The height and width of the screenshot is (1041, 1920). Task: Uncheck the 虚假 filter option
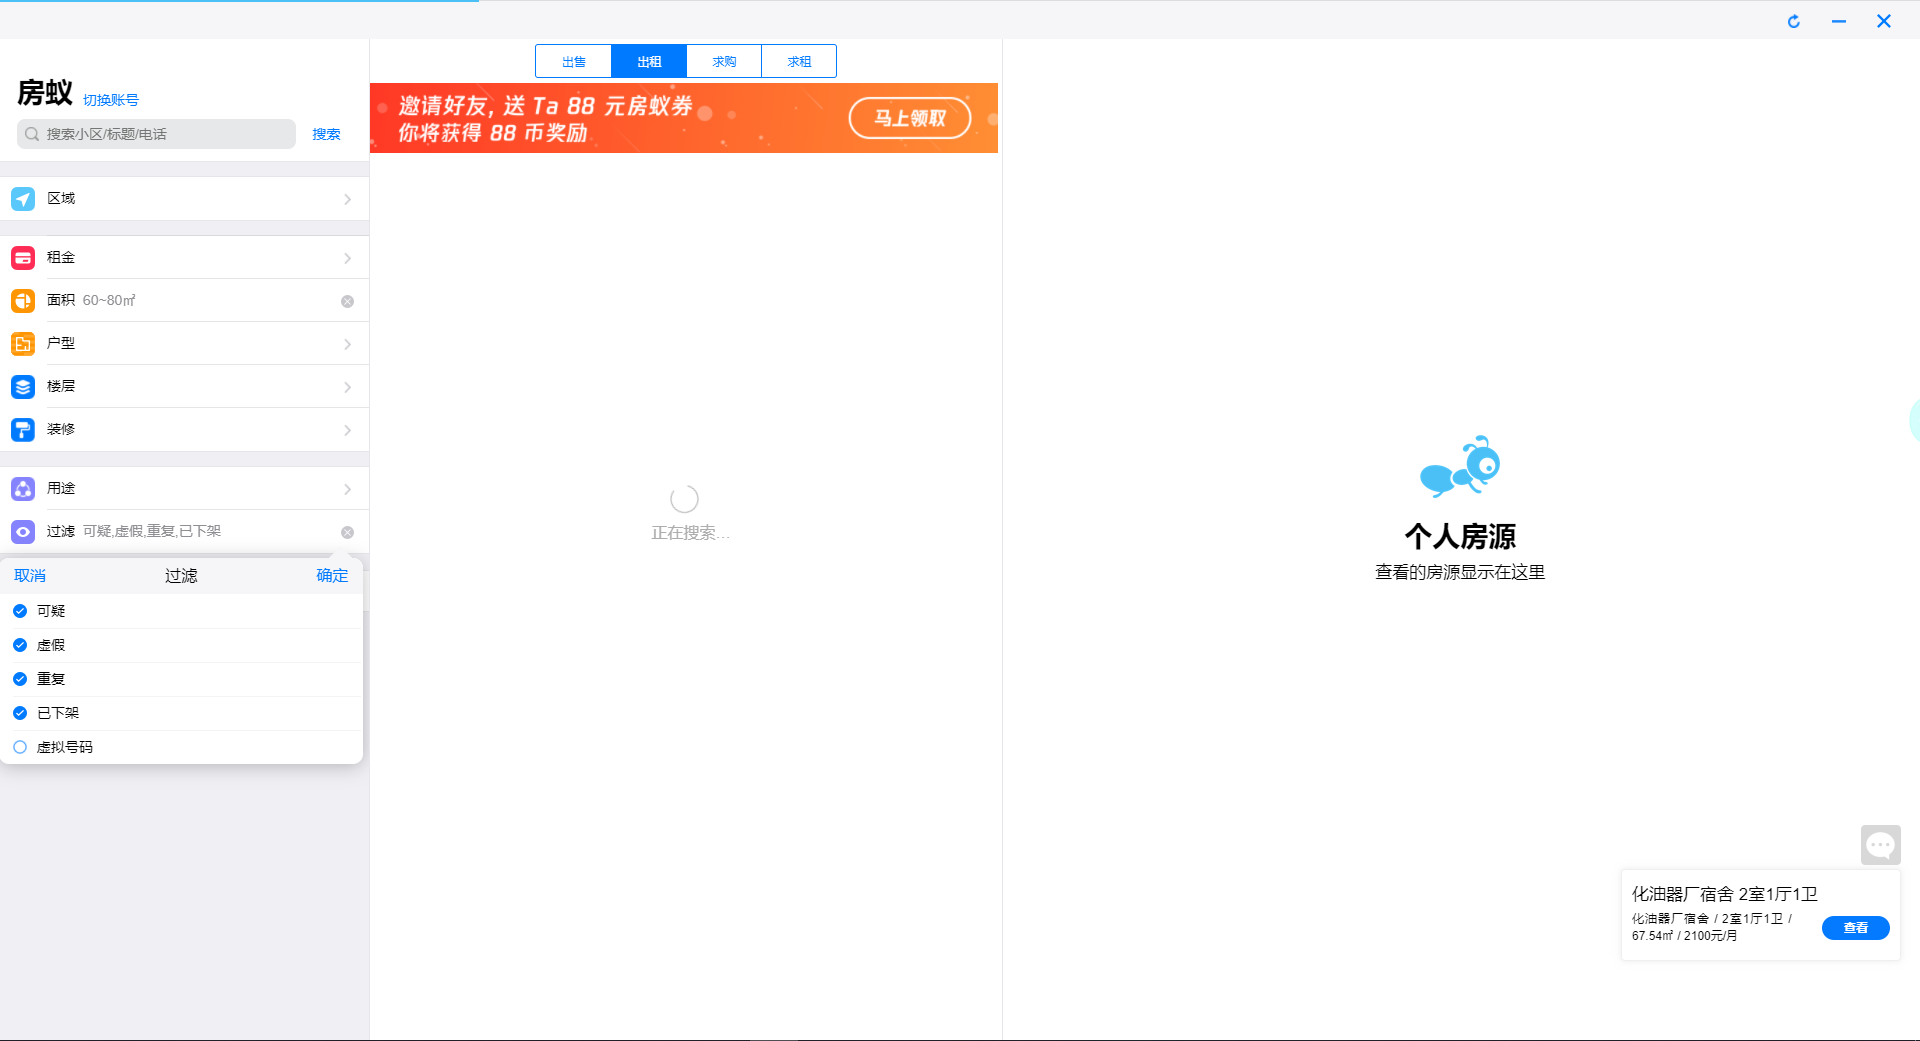click(20, 645)
